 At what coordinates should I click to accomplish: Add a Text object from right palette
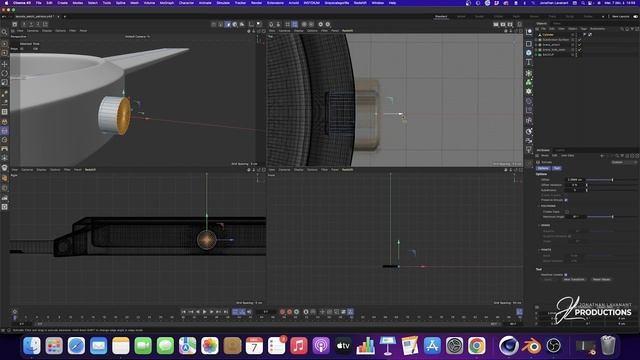(529, 62)
